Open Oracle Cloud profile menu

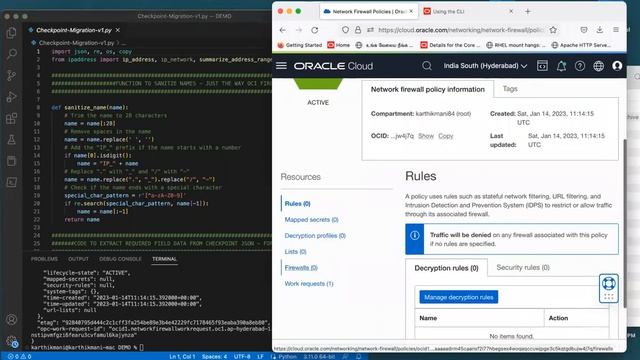click(x=617, y=66)
